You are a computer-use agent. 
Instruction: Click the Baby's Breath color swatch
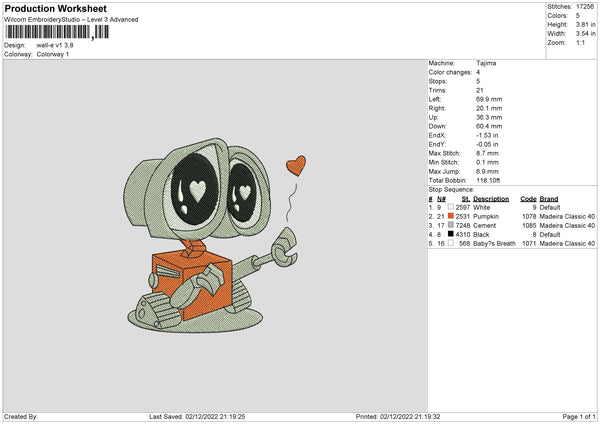(451, 243)
